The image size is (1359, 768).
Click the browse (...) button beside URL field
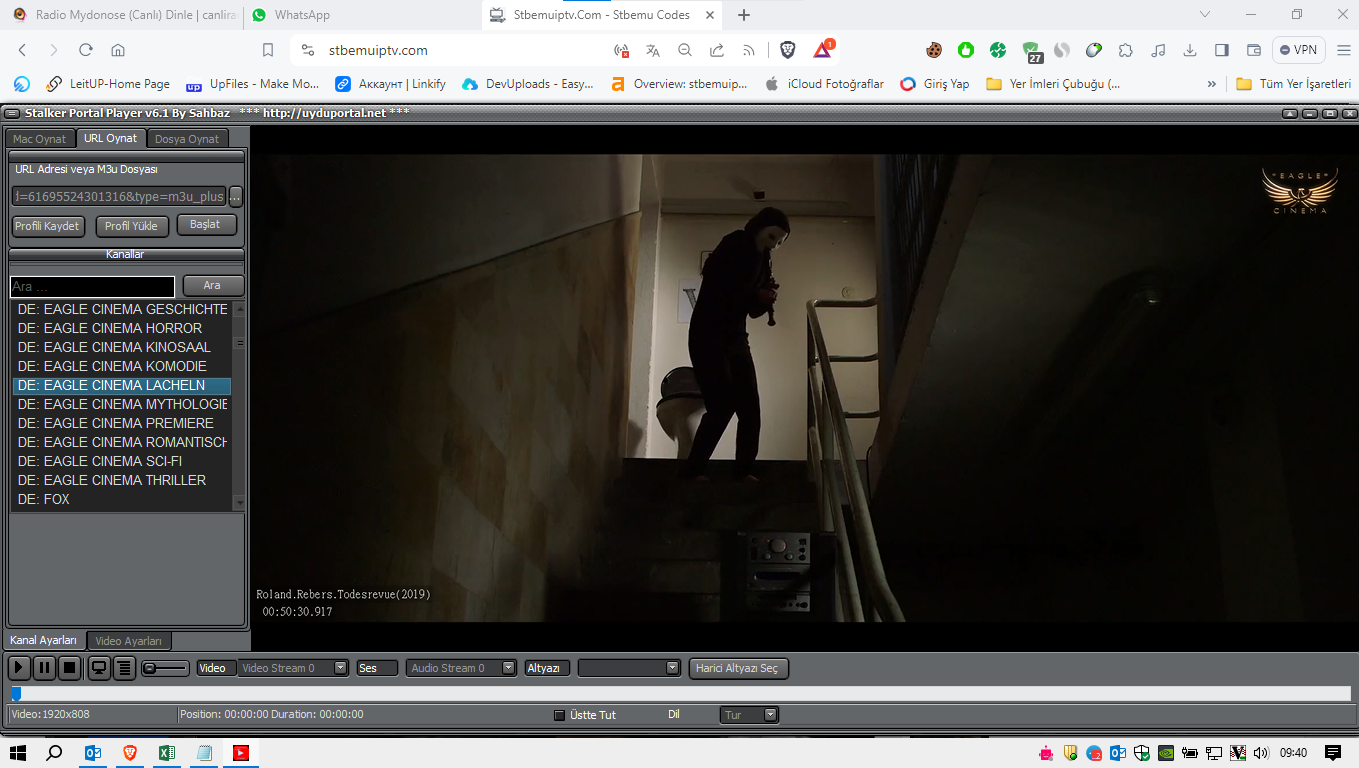click(x=236, y=196)
